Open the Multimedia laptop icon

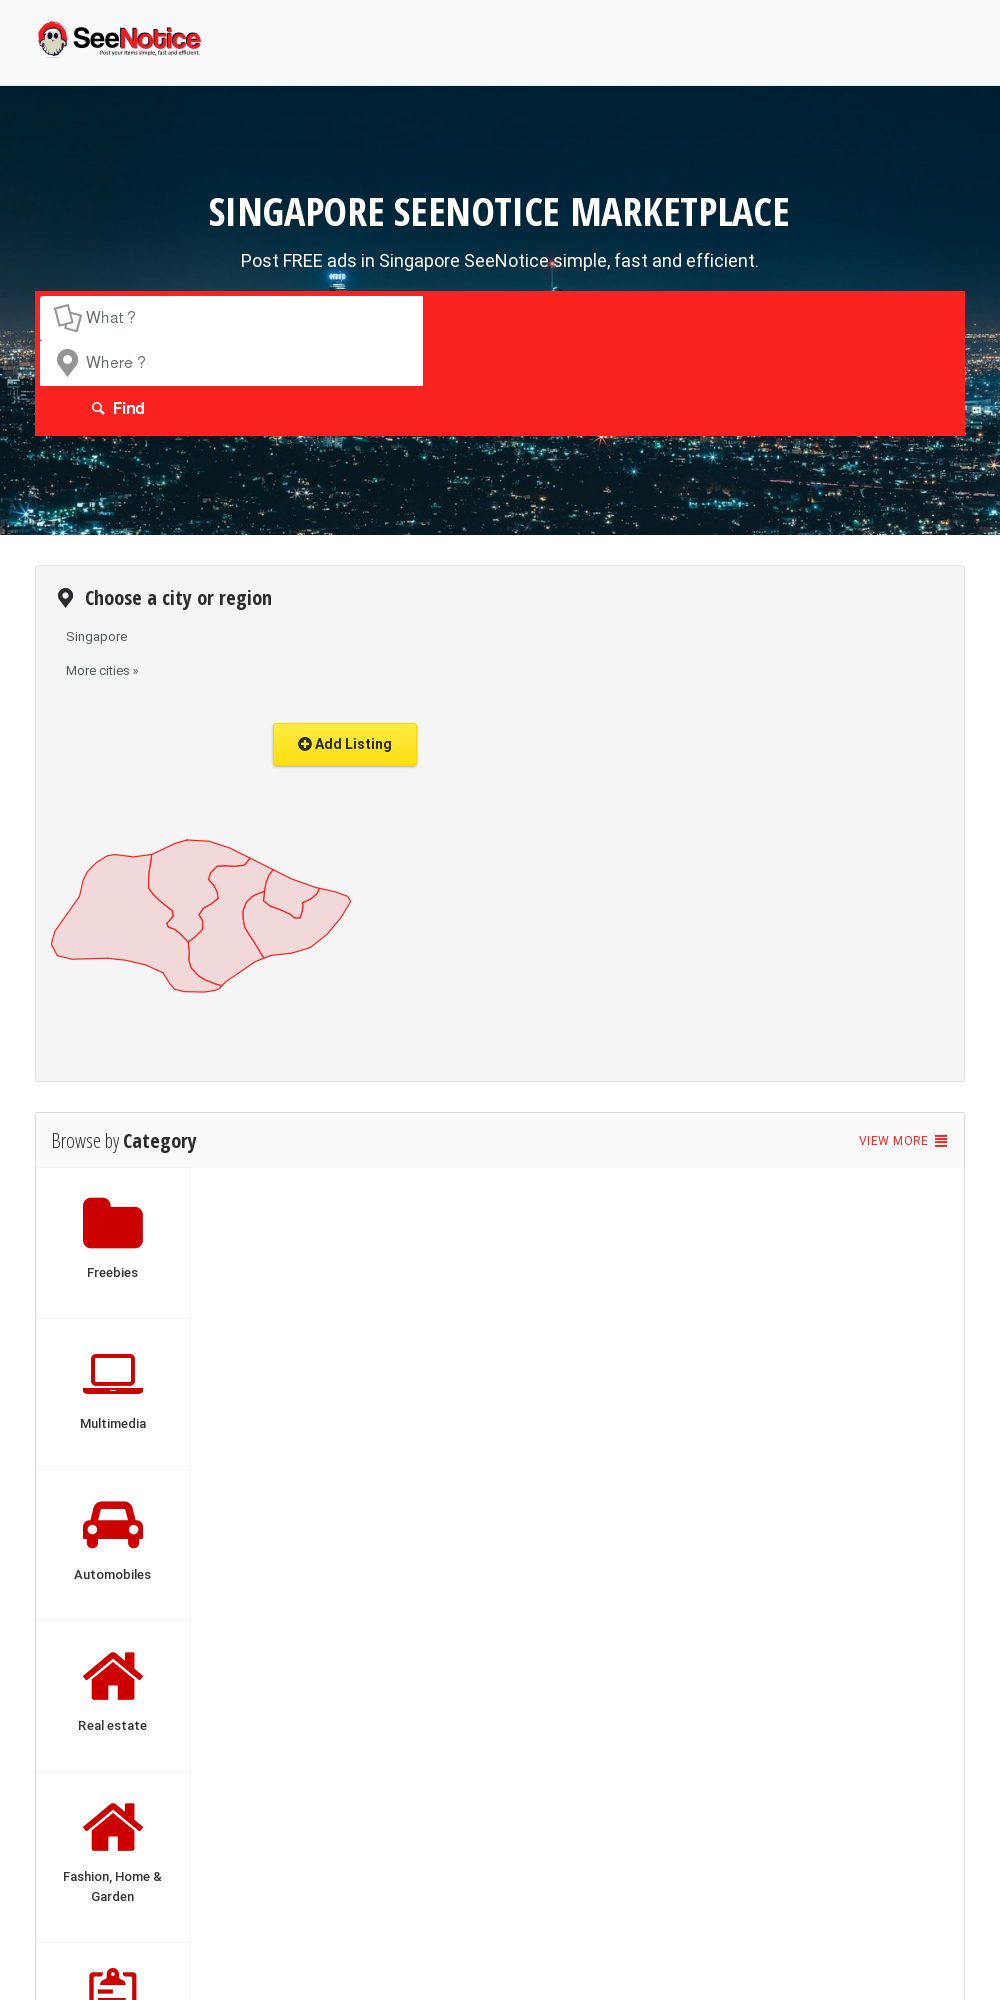click(113, 1374)
